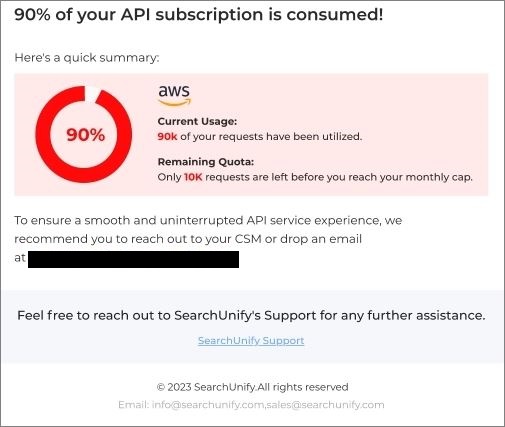
Task: Click the "Feel free to reach out" support message
Action: [251, 315]
